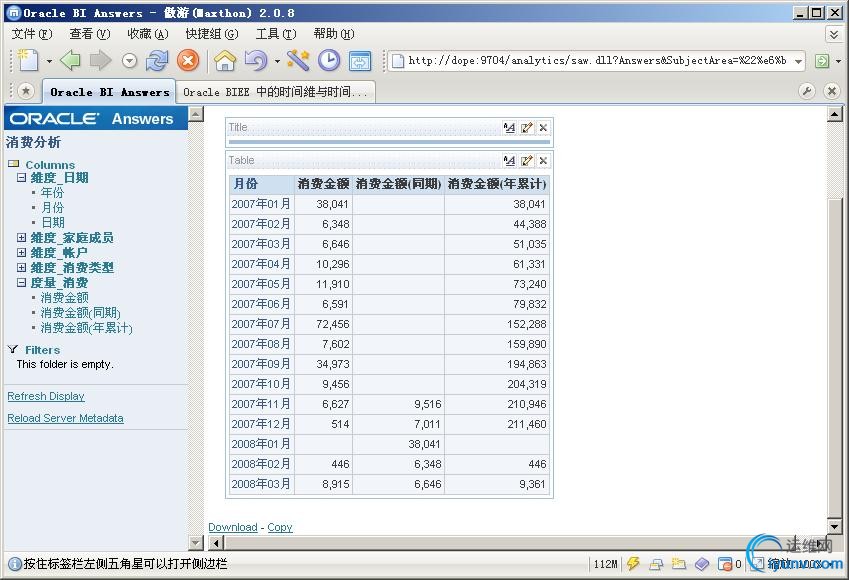Screen dimensions: 849x580
Task: Click the 2007年07月 row cell
Action: point(262,324)
